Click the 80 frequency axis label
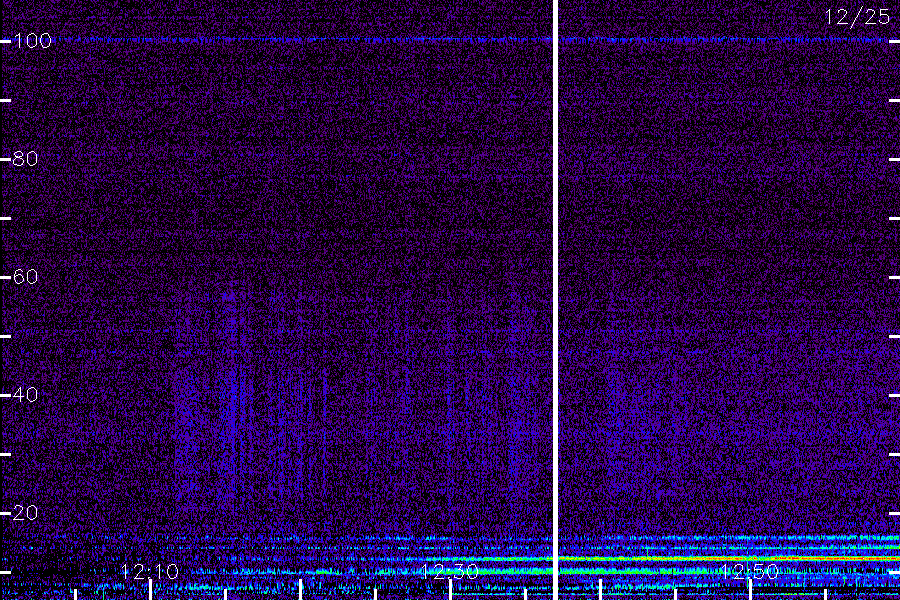Screen dimensions: 900x600 [x=25, y=158]
